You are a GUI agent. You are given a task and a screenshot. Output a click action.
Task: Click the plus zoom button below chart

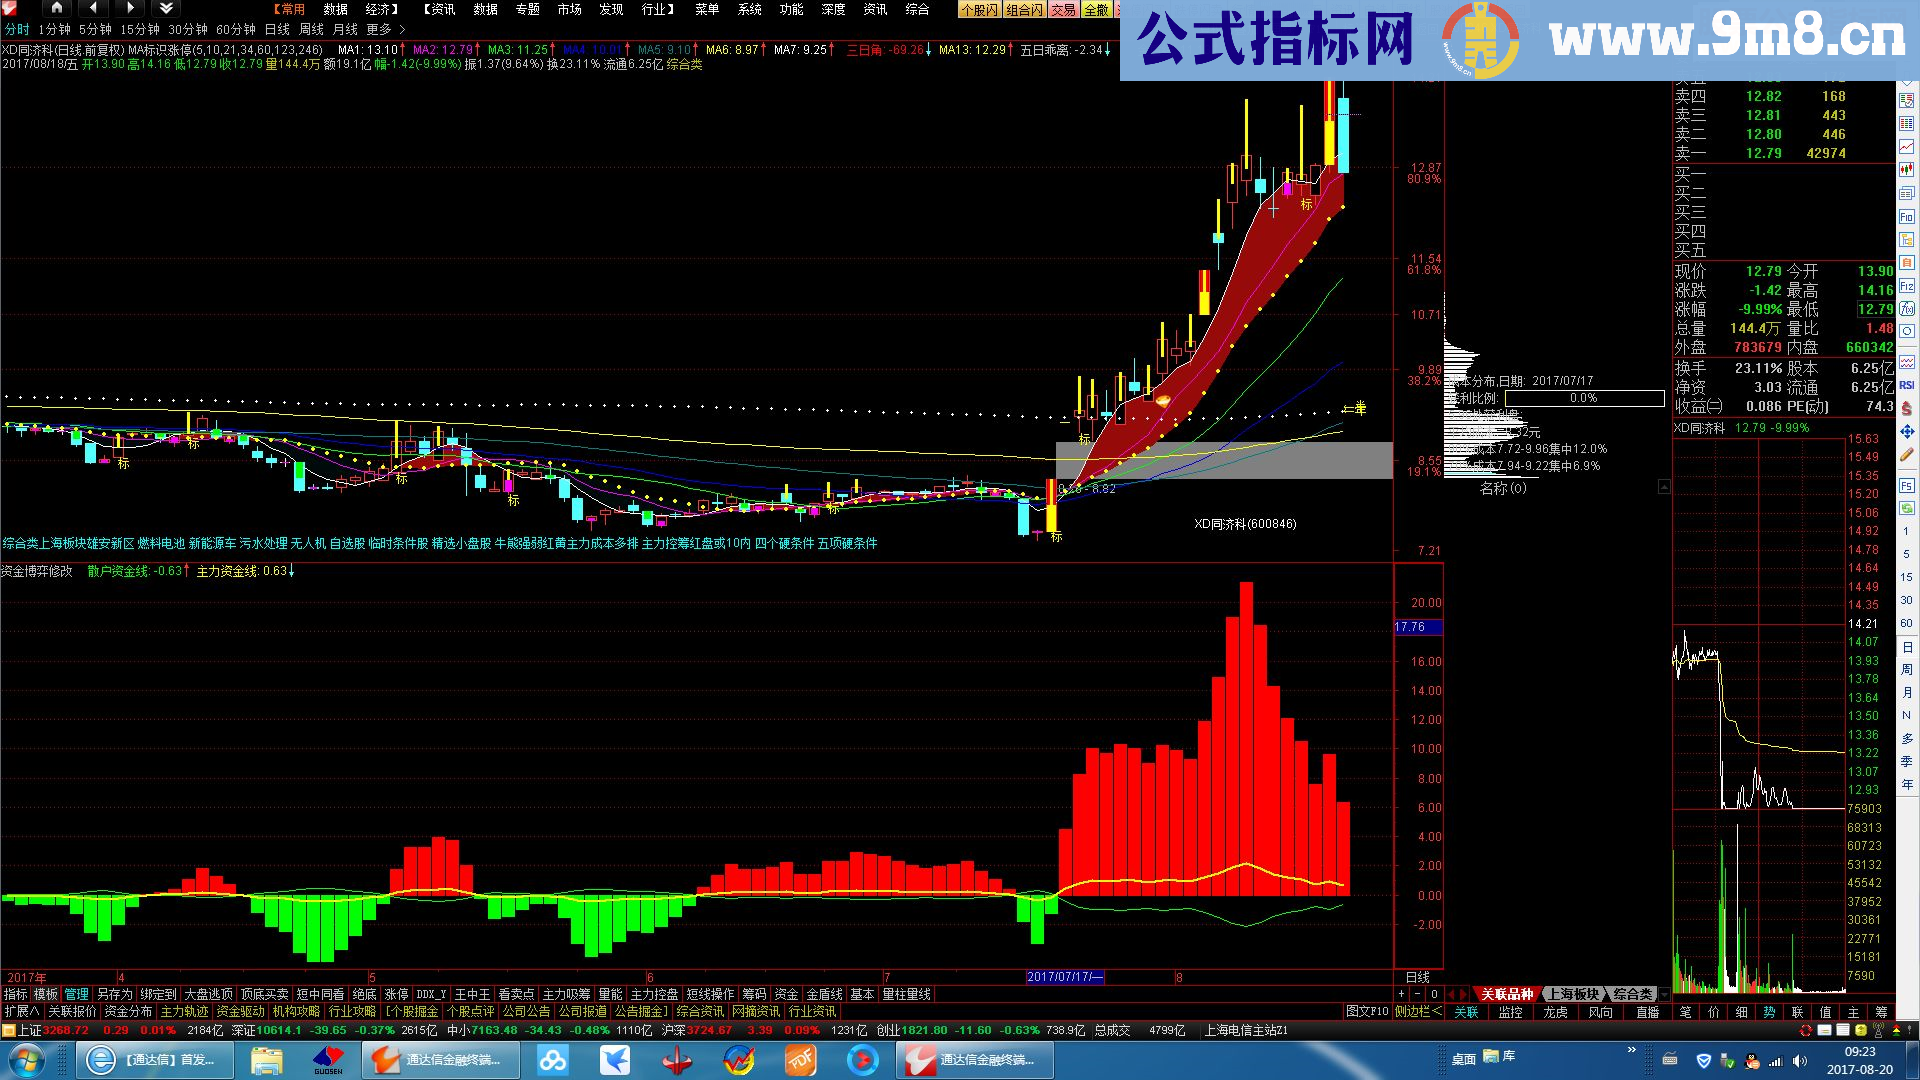tap(1401, 994)
